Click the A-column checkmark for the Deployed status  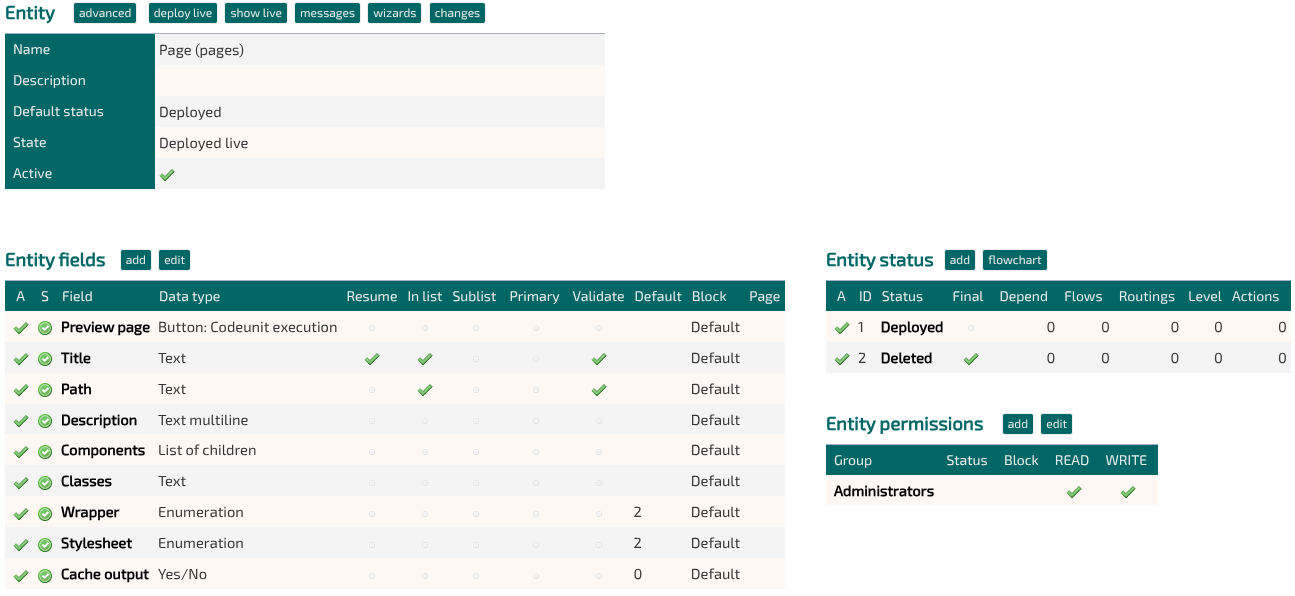(x=842, y=328)
